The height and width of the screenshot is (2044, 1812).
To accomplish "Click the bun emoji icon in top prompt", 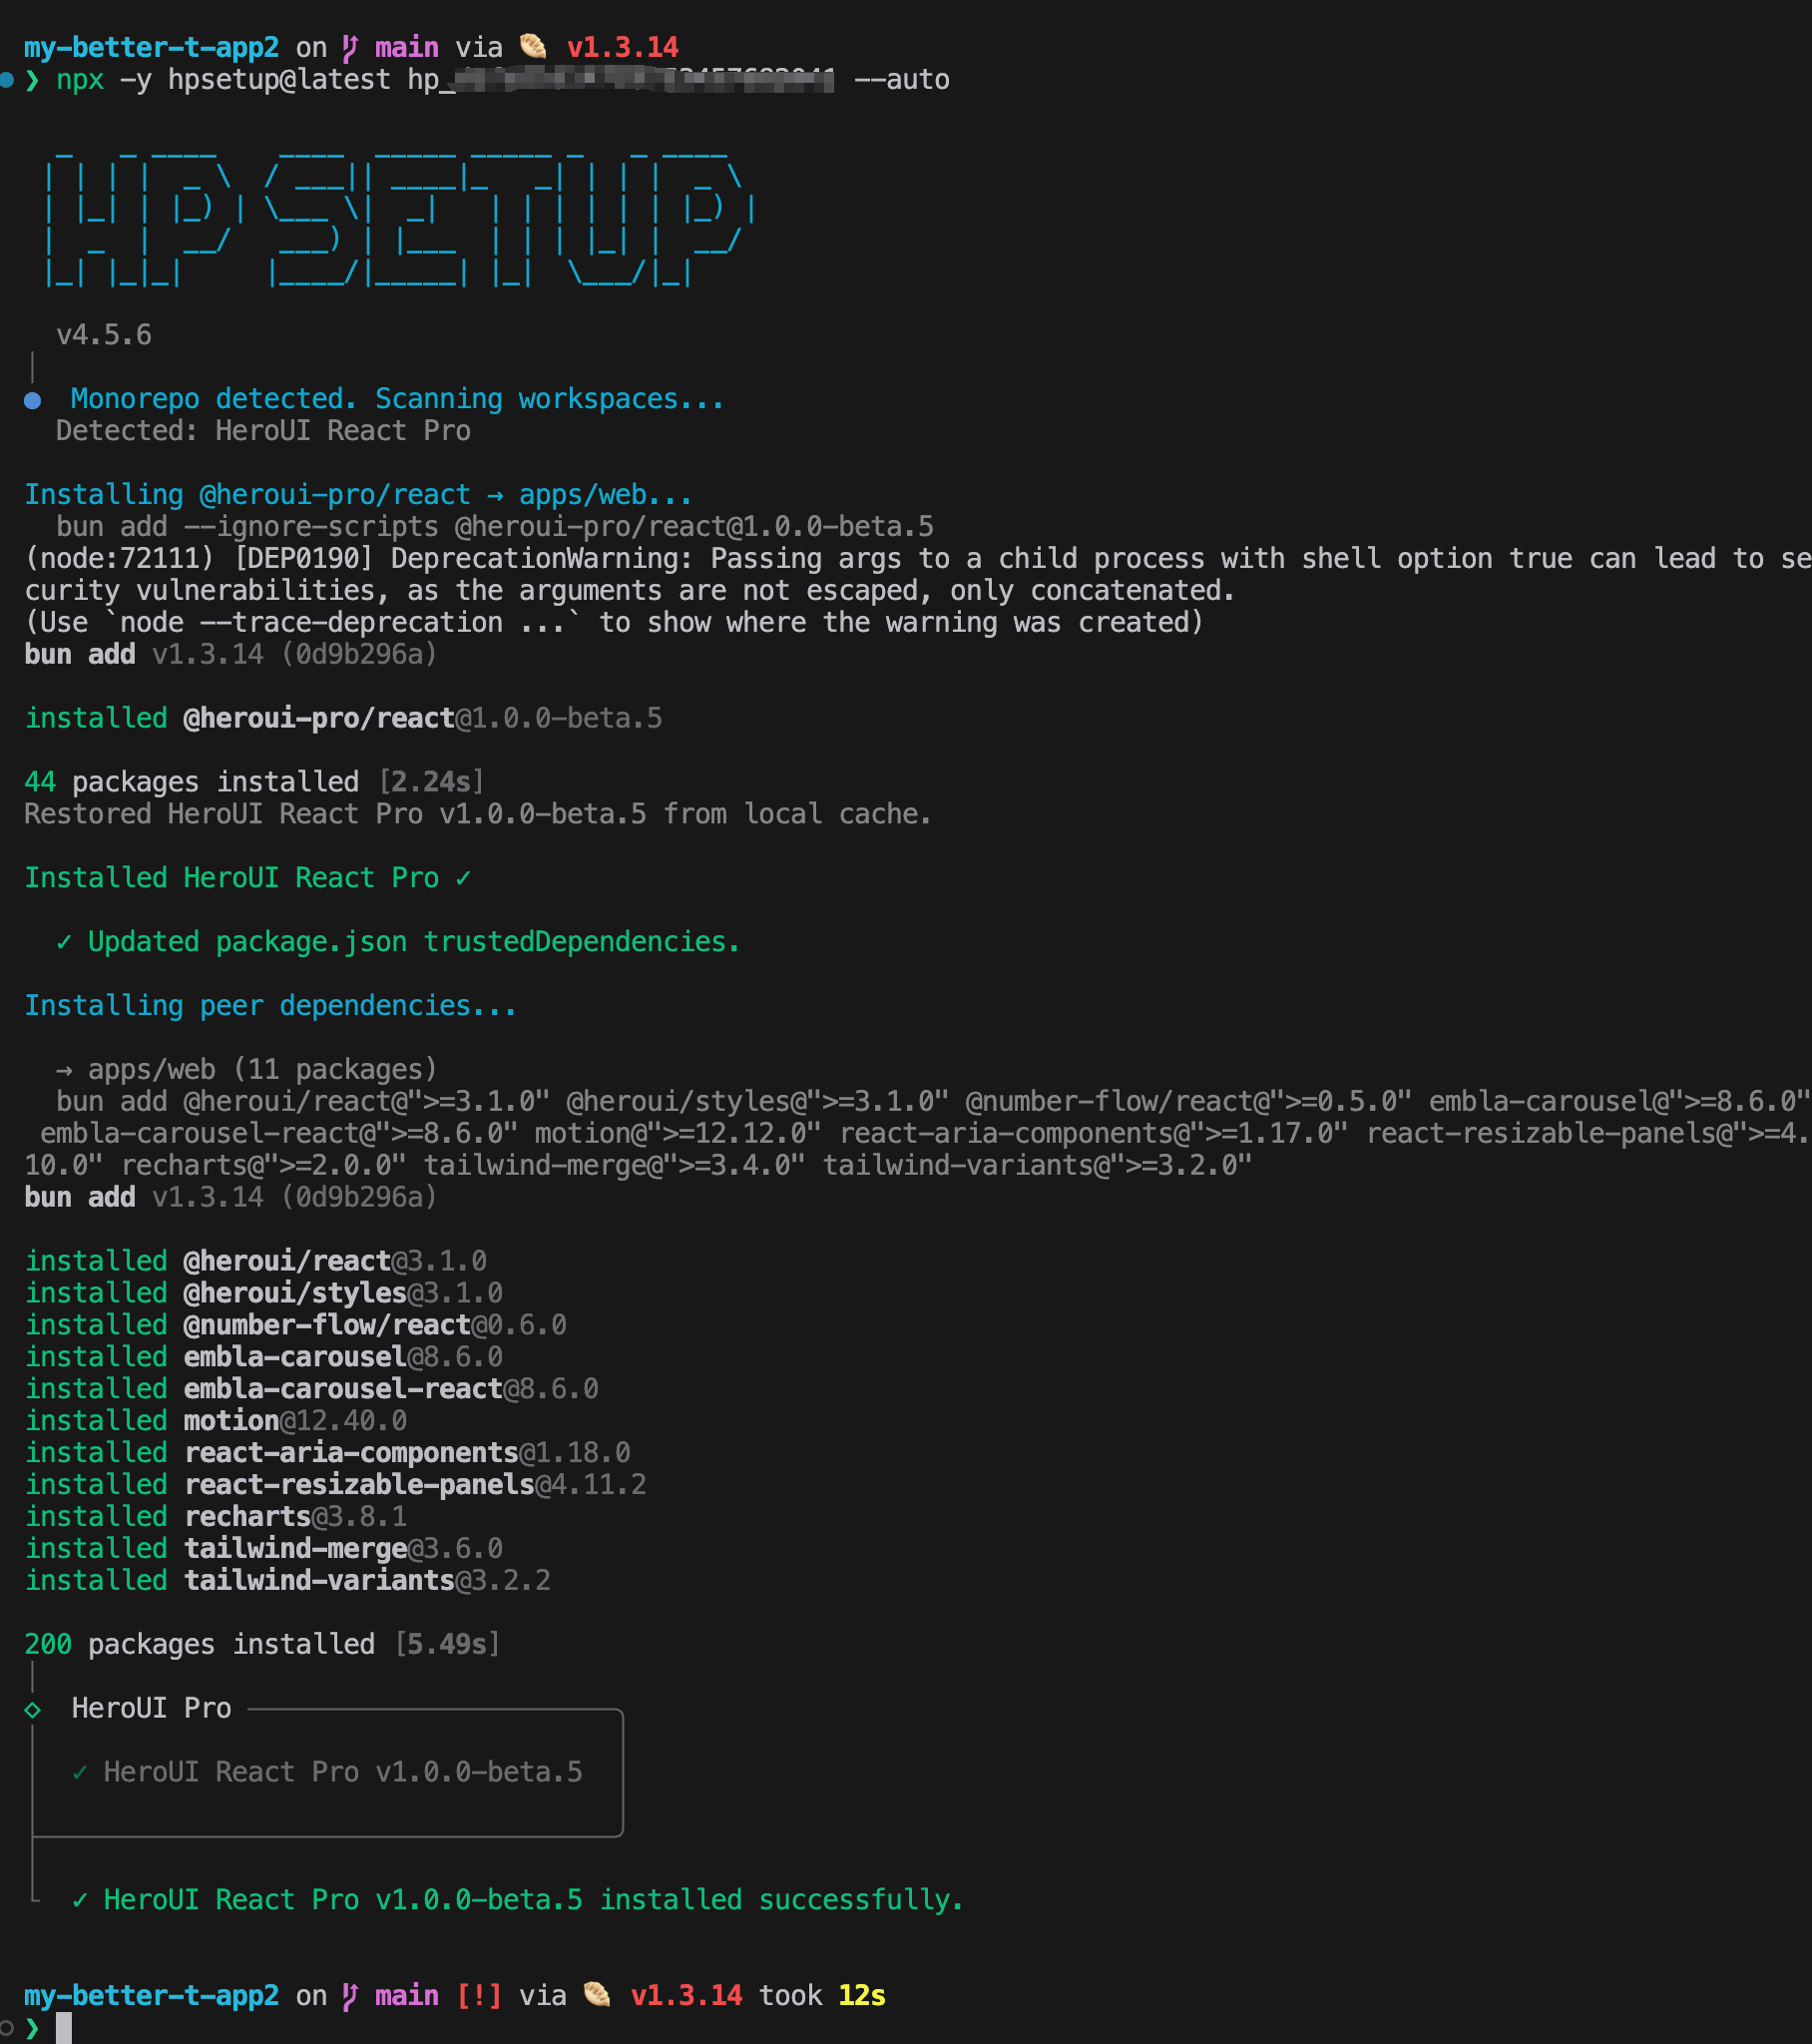I will tap(534, 46).
